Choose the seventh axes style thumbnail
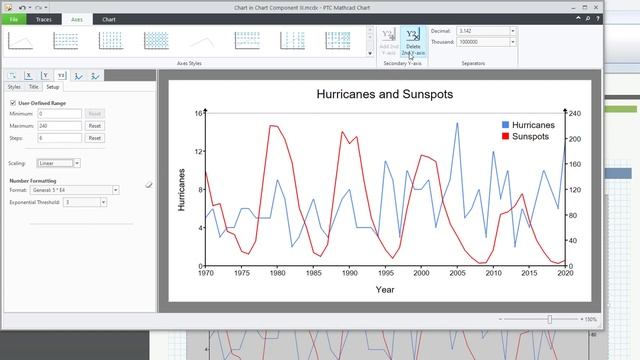This screenshot has height=360, width=640. (x=293, y=41)
